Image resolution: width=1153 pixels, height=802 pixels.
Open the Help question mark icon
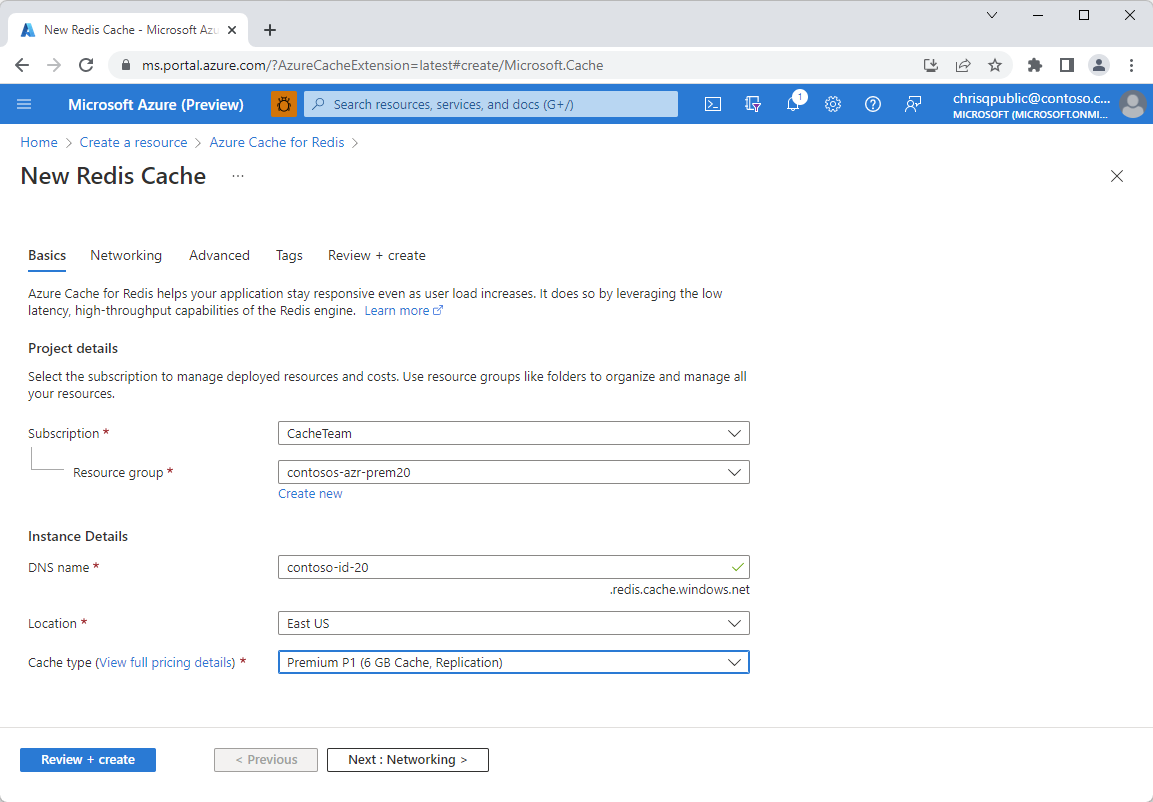pyautogui.click(x=873, y=104)
